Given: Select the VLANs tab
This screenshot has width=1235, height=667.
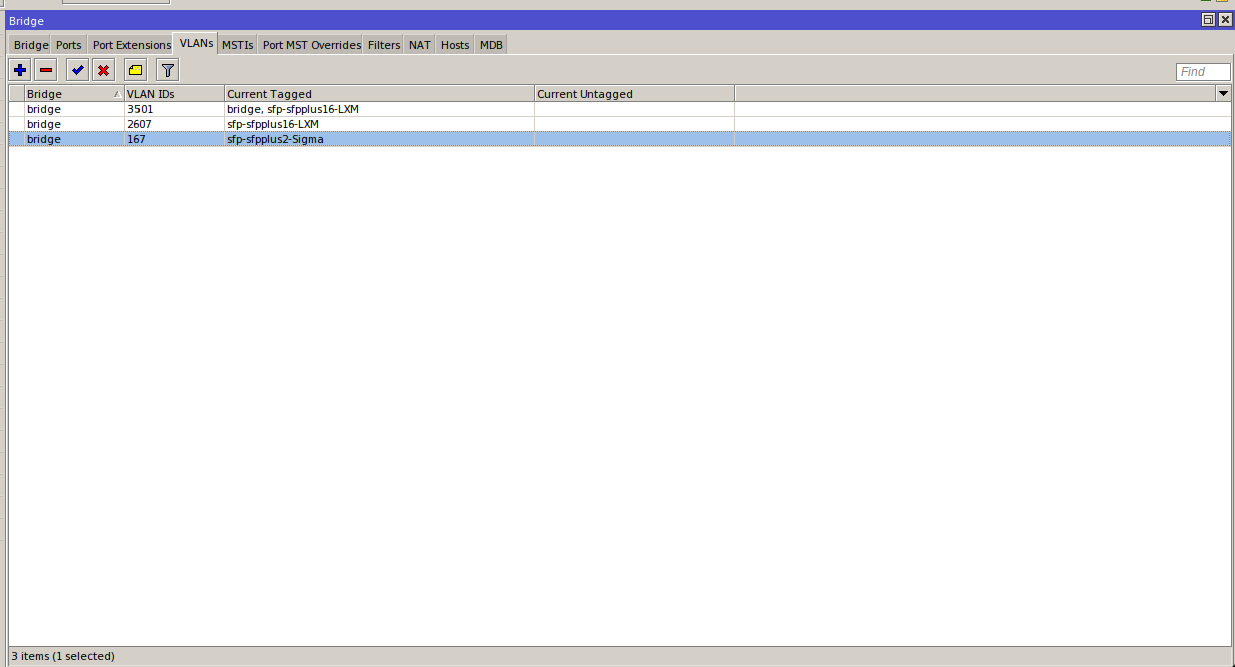Looking at the screenshot, I should point(196,44).
